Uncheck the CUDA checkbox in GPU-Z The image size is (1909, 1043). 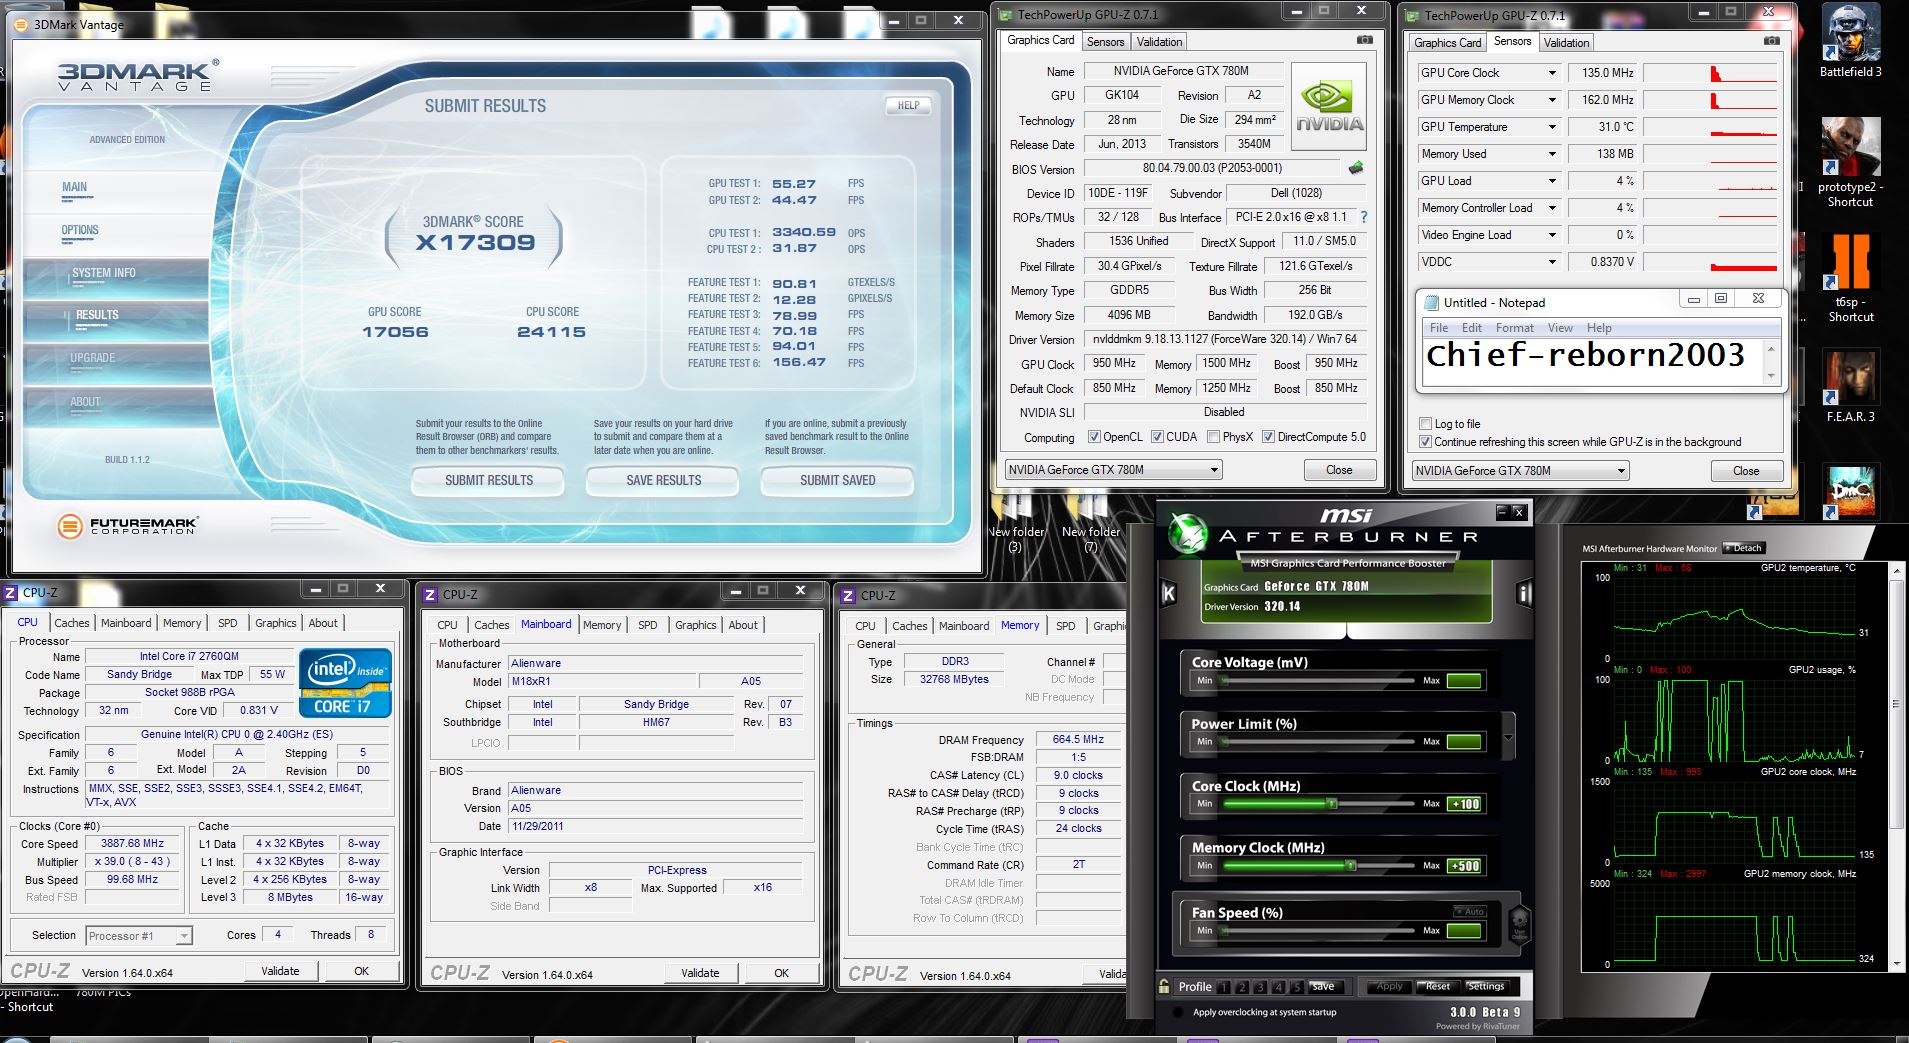pos(1157,437)
